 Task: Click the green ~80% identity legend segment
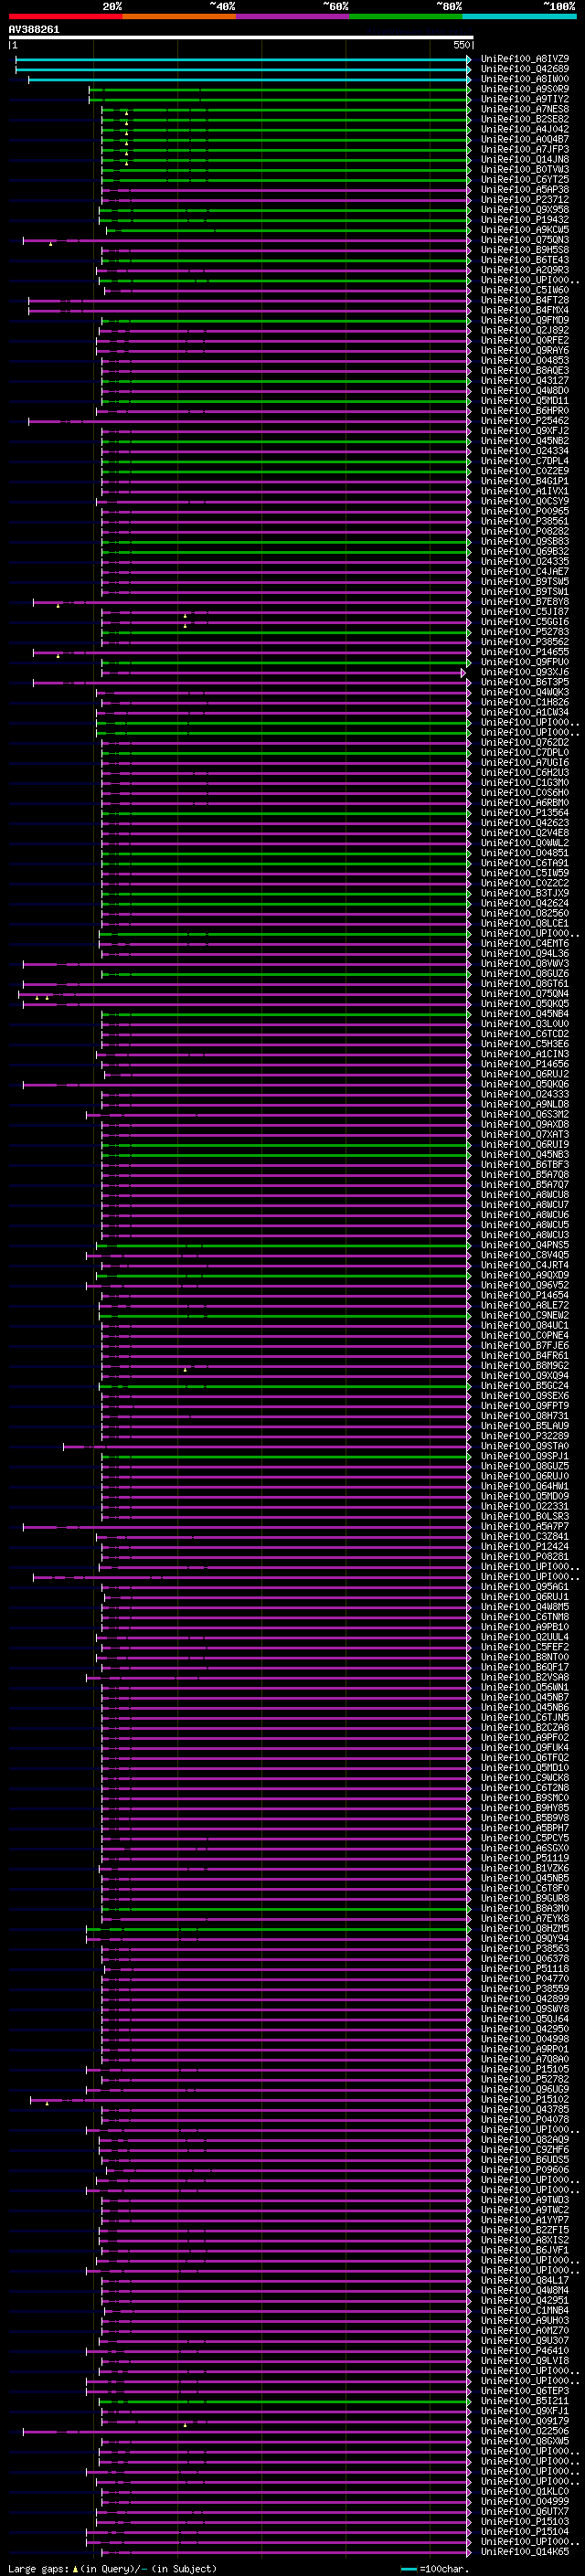(406, 16)
